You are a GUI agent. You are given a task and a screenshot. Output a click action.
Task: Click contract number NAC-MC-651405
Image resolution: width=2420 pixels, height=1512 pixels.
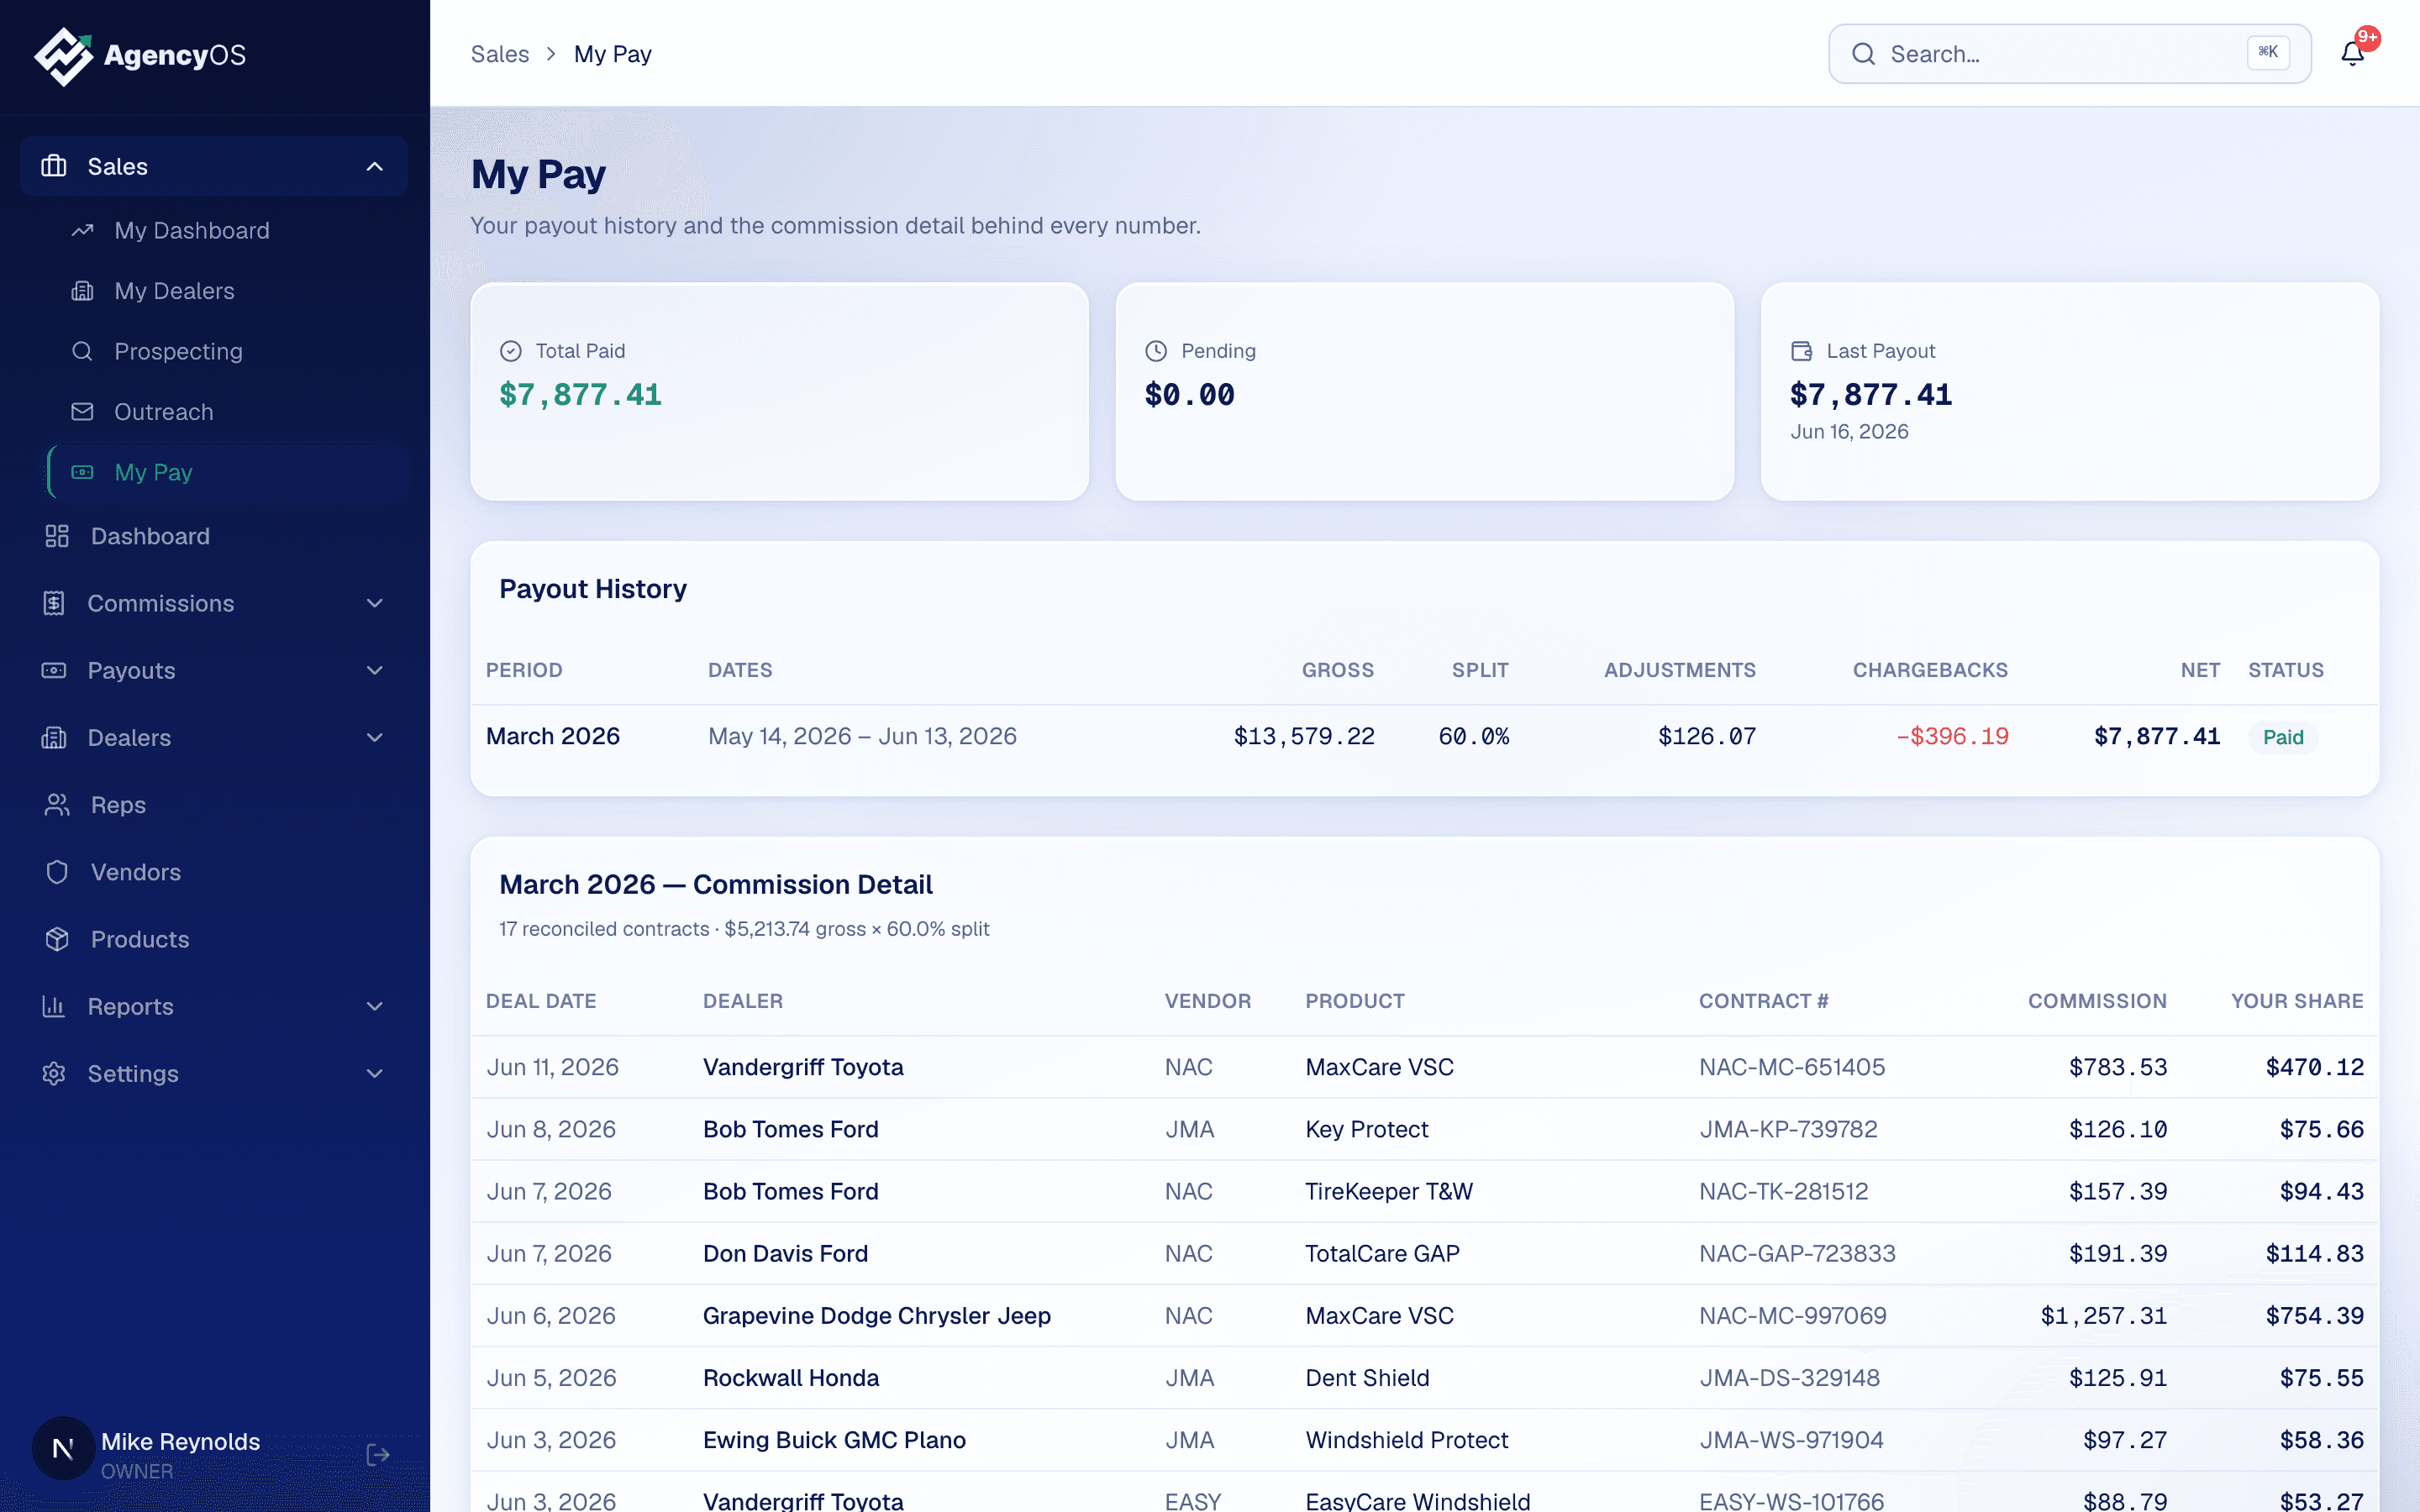[1791, 1067]
